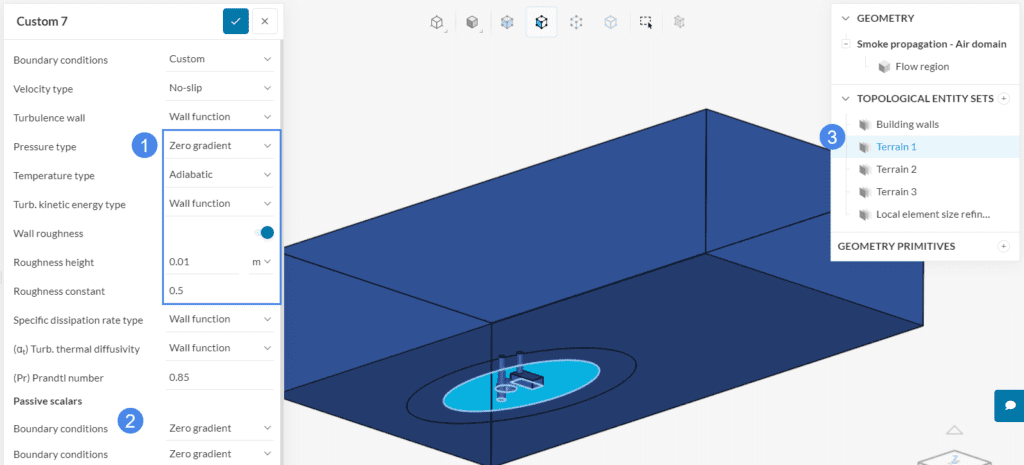Click the Wall roughness label
This screenshot has height=465, width=1024.
(x=48, y=233)
